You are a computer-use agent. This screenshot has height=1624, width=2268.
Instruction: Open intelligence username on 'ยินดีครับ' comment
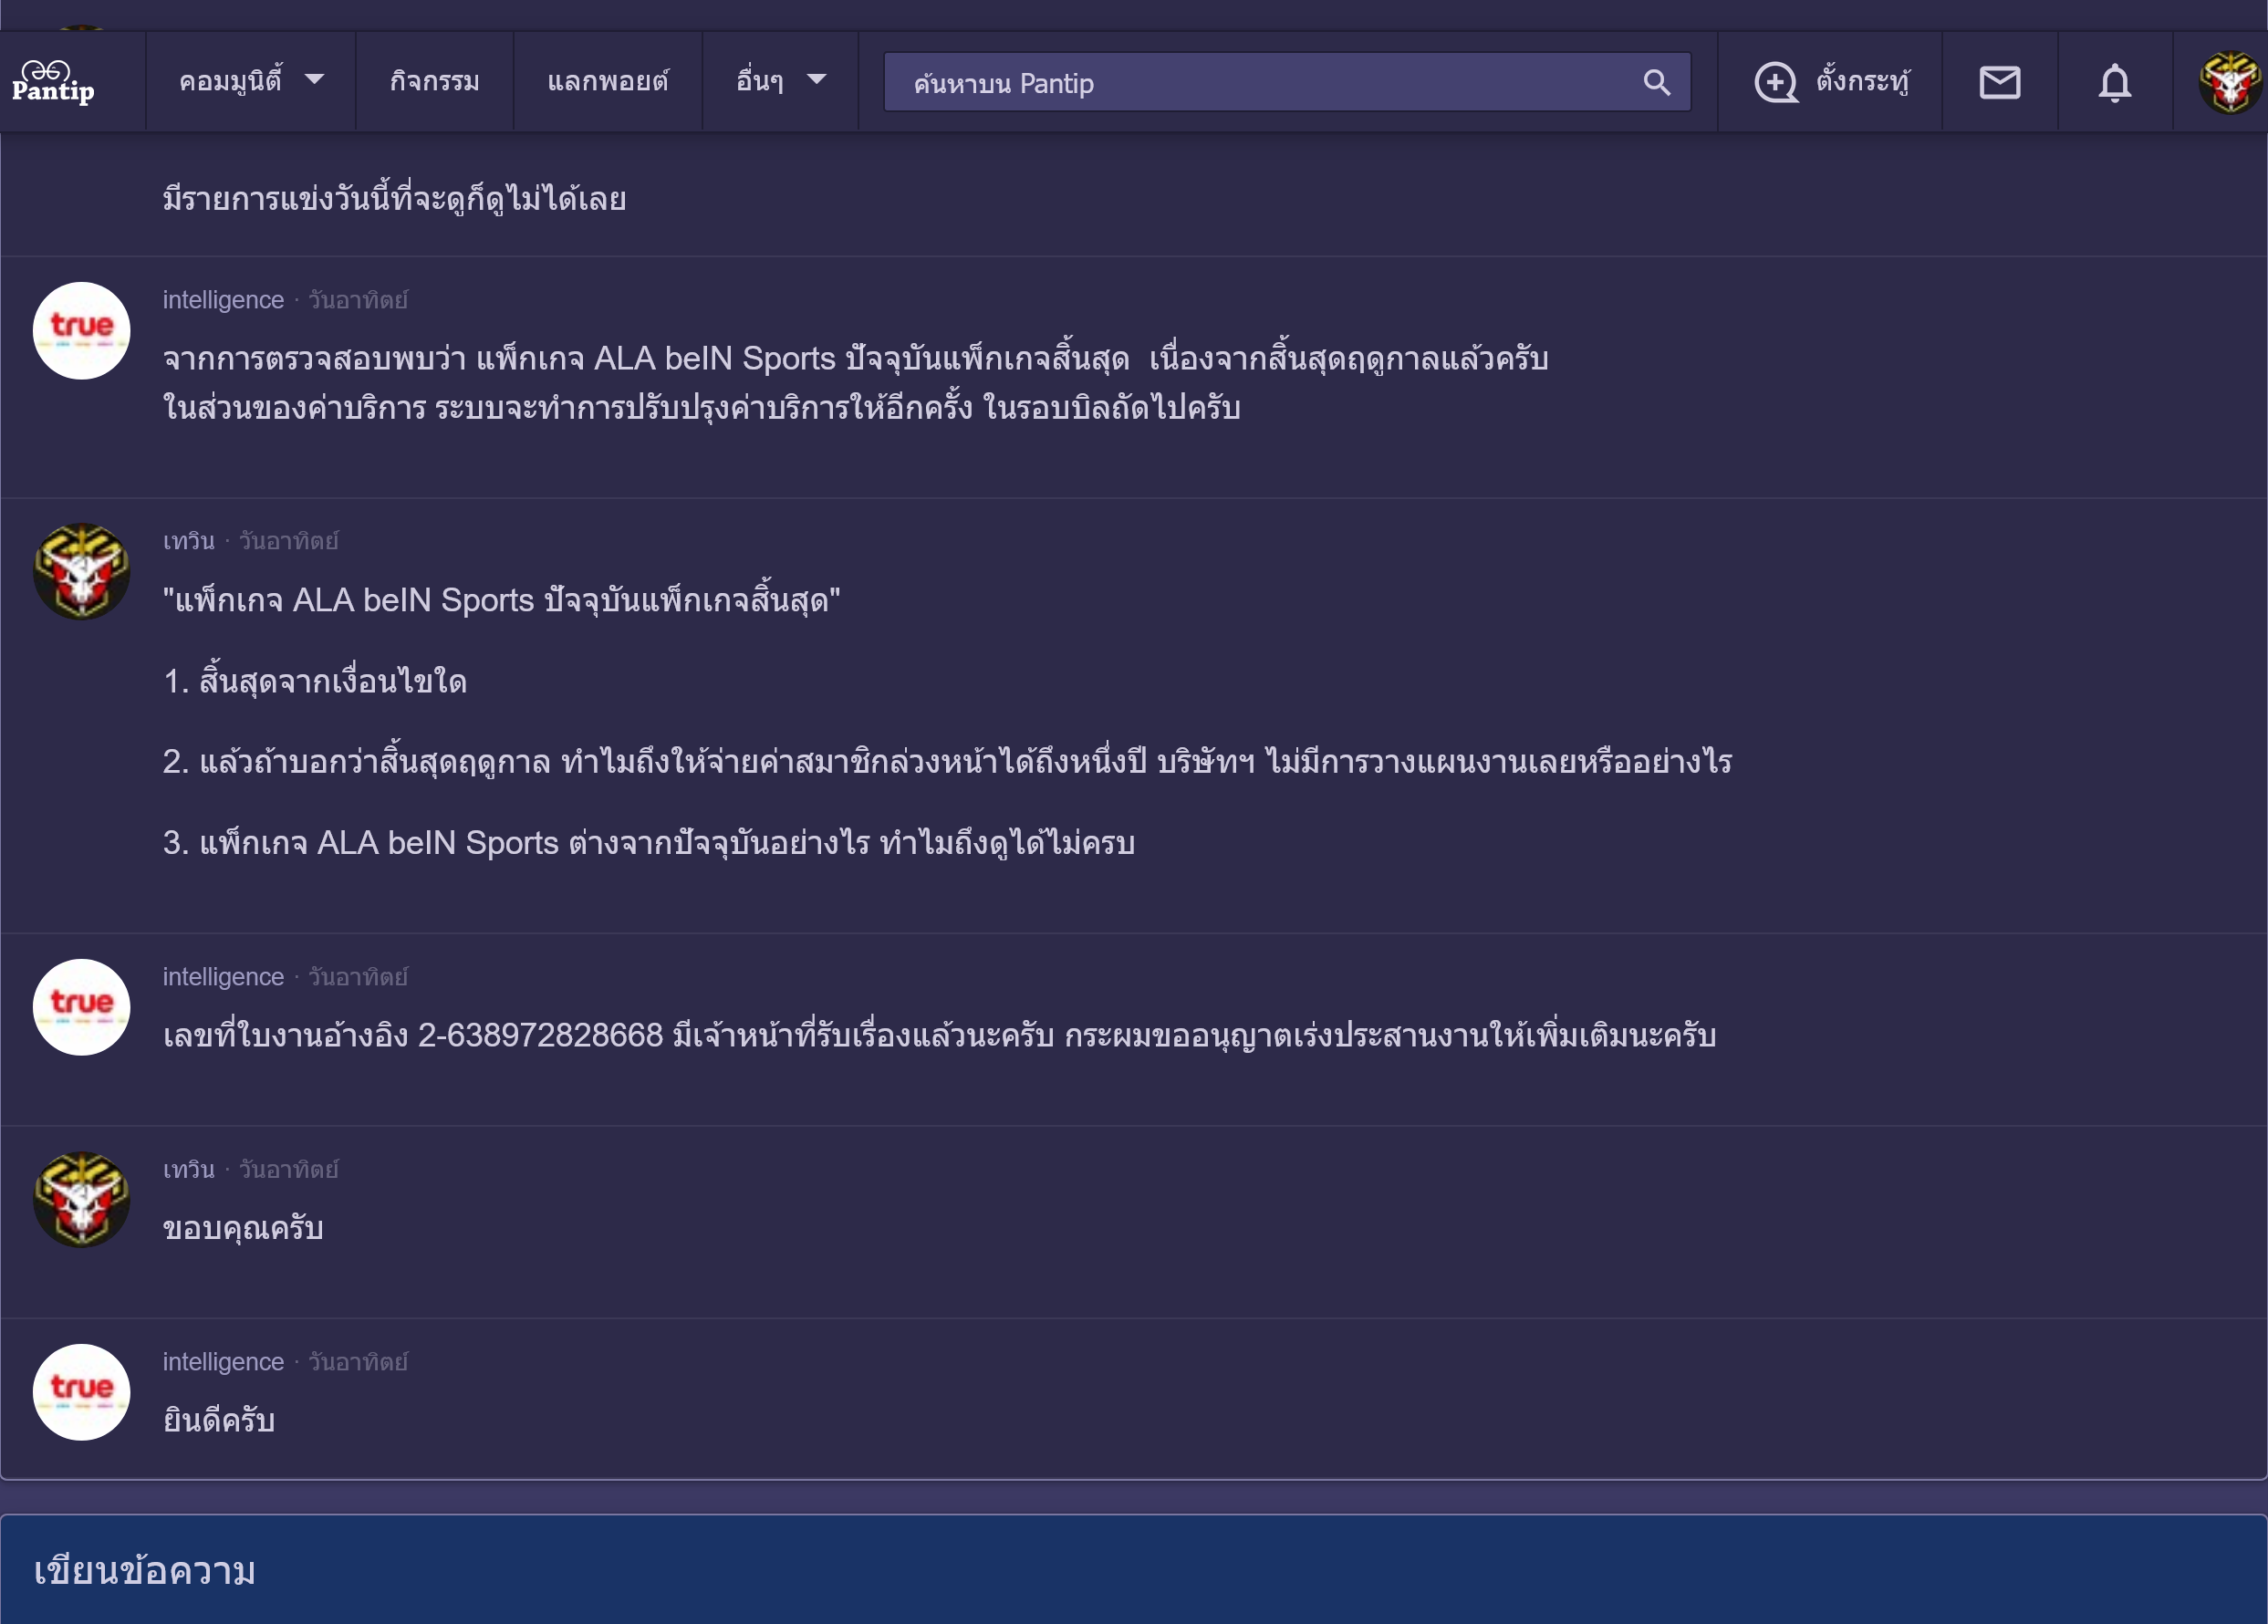tap(223, 1362)
